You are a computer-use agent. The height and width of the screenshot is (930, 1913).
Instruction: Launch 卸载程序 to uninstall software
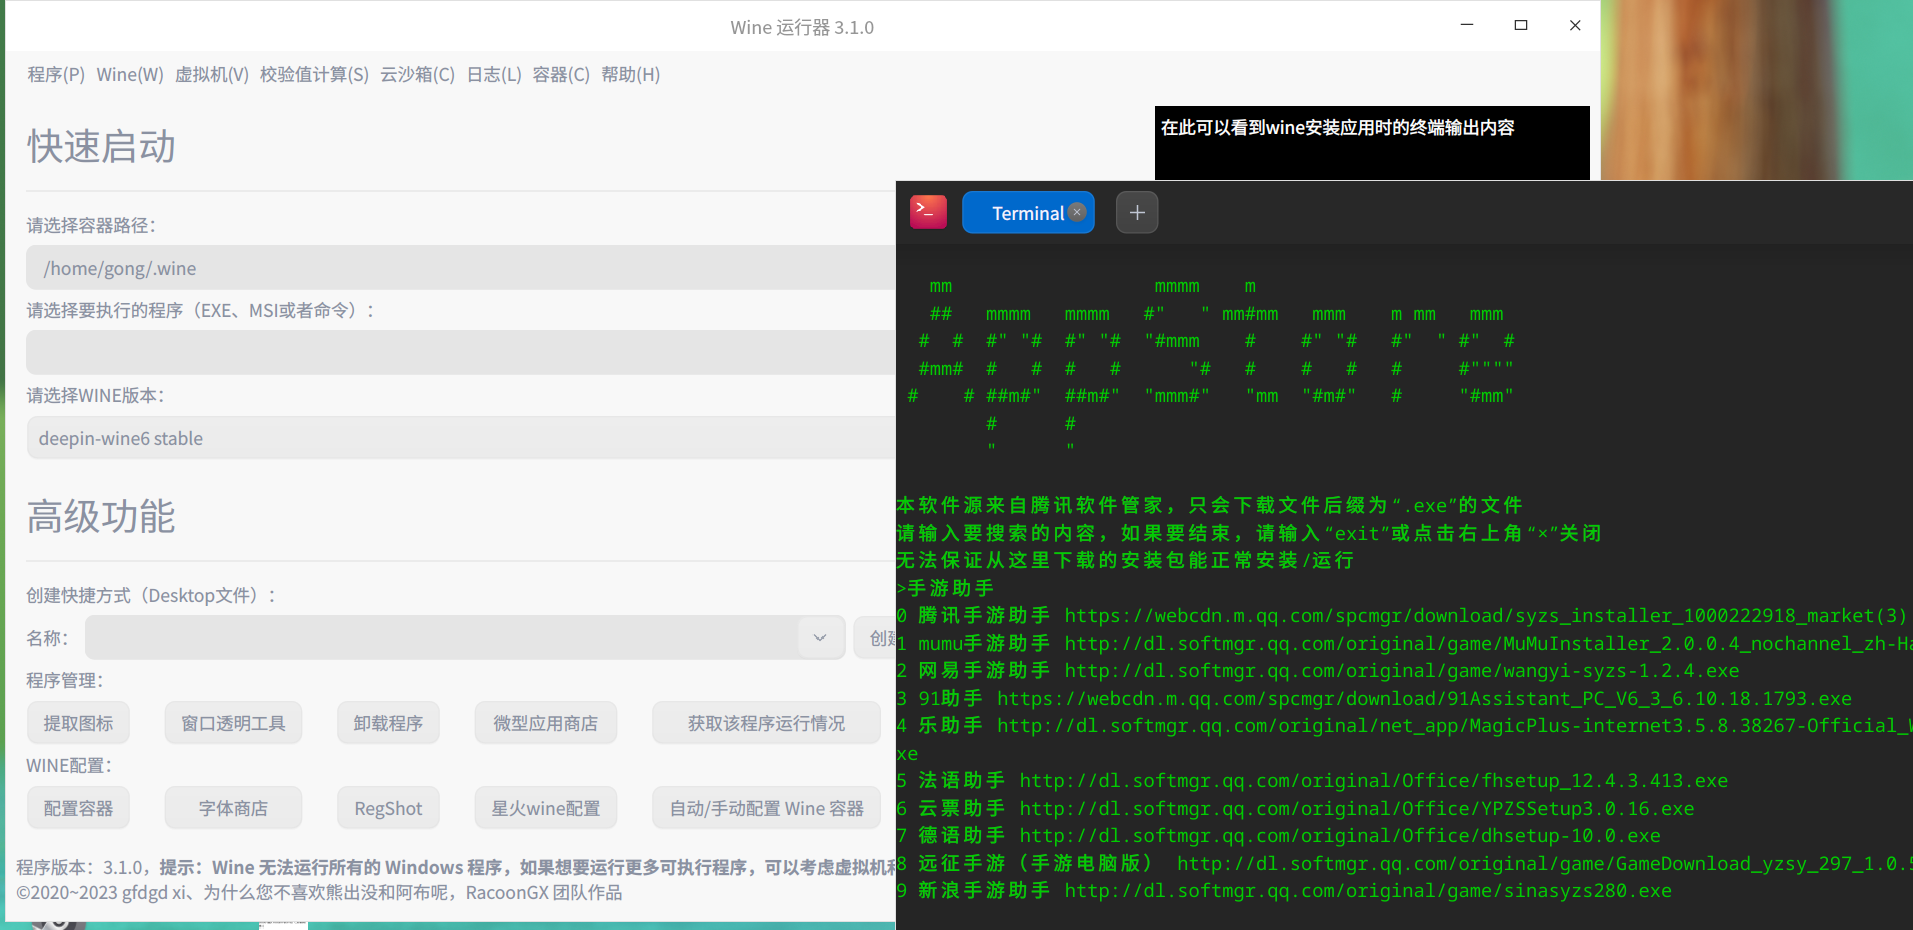[388, 722]
